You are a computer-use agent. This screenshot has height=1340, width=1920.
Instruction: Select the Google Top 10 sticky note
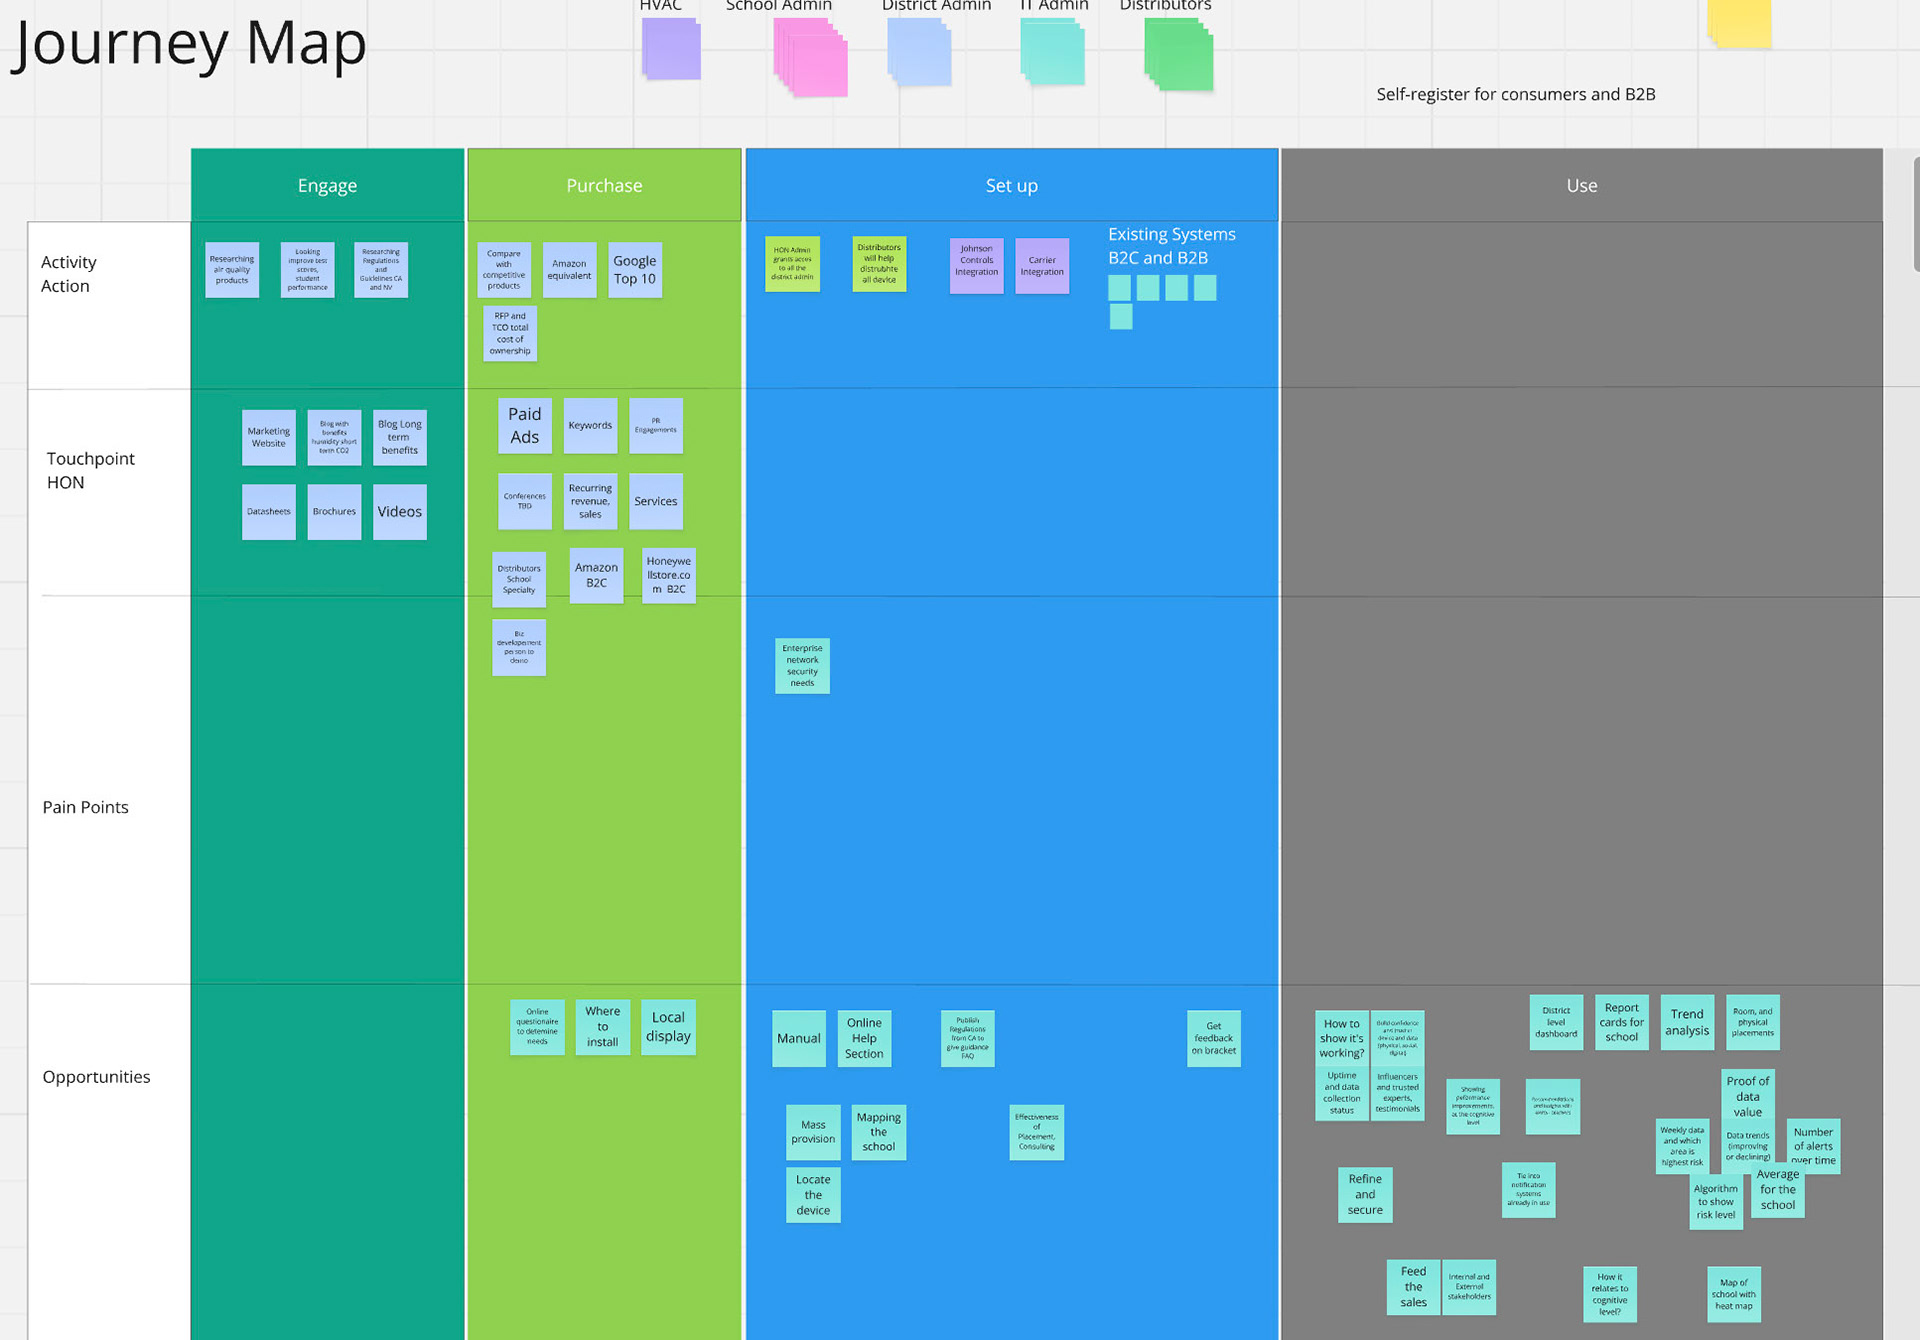[635, 269]
